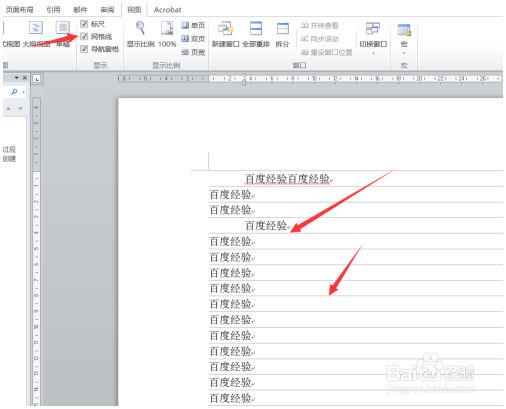Choose 单页 single page zoom

(x=193, y=25)
